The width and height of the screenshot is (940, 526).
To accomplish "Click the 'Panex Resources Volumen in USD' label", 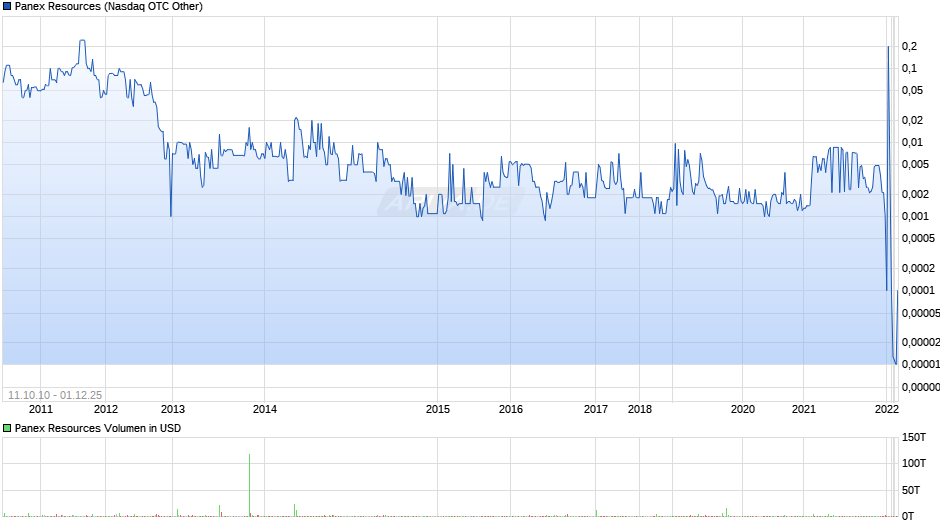I will click(98, 428).
